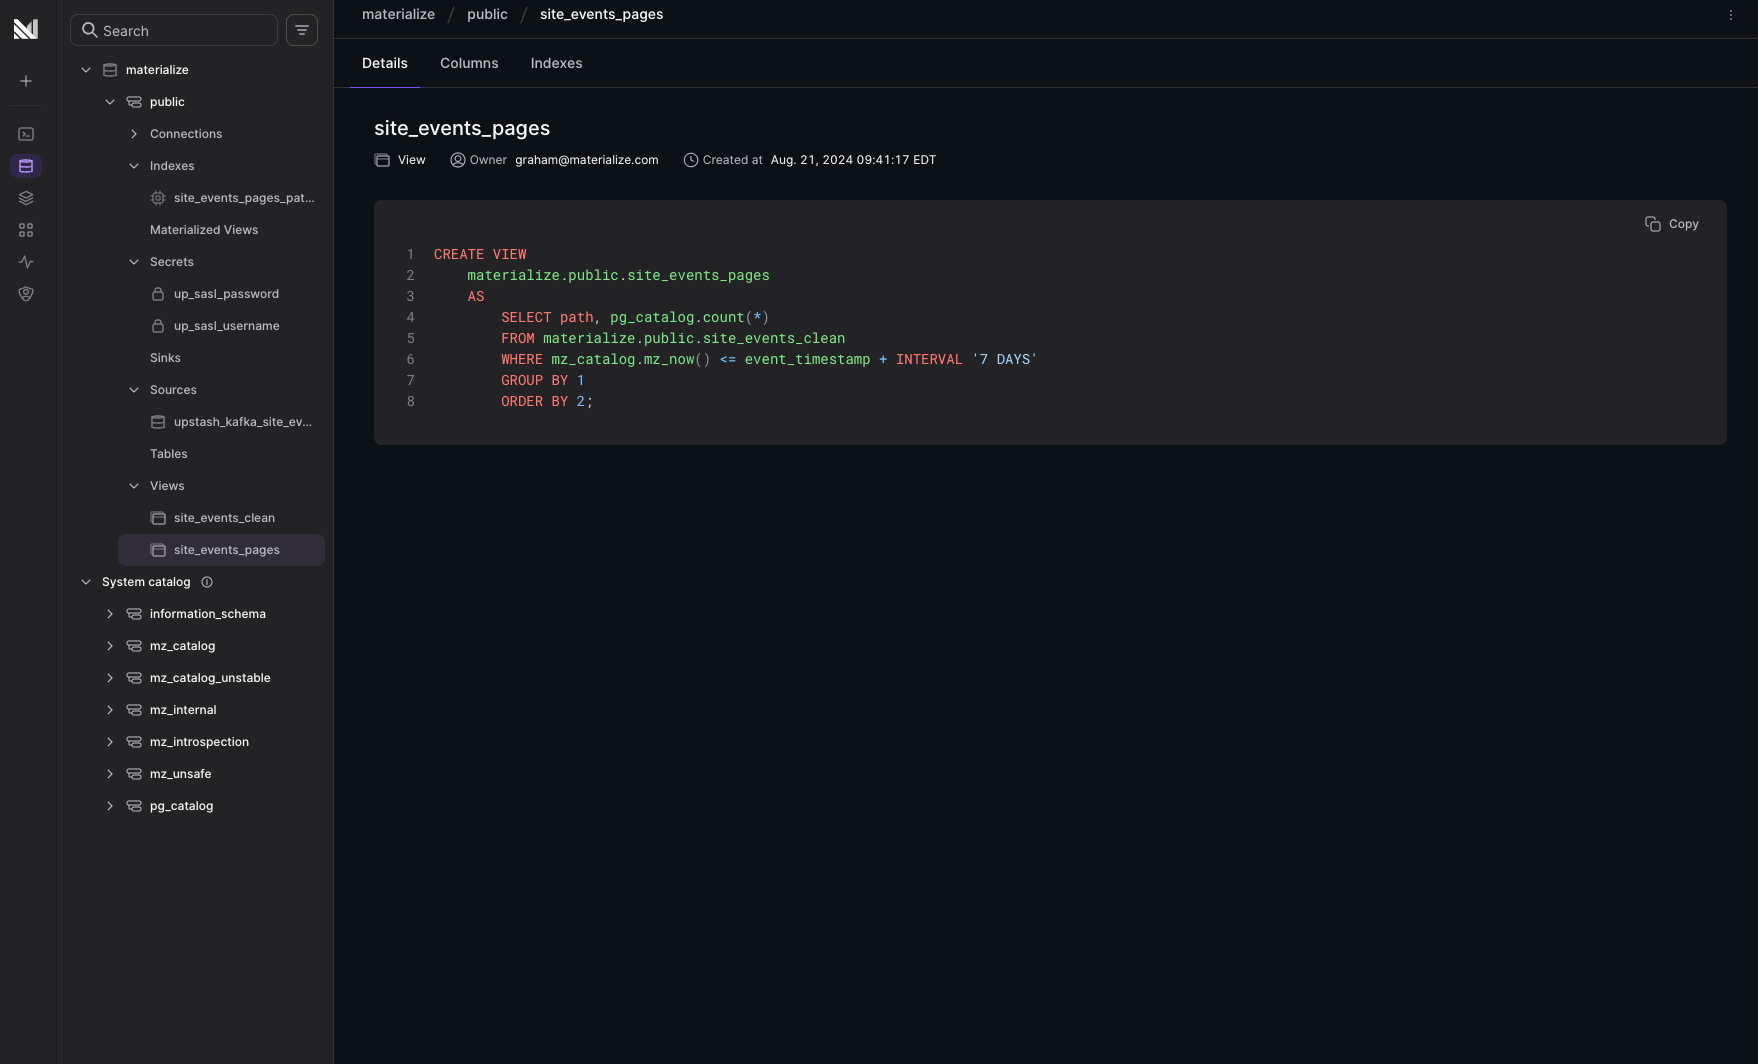Screen dimensions: 1758x1064
Task: Select the Tables tree item
Action: (x=169, y=454)
